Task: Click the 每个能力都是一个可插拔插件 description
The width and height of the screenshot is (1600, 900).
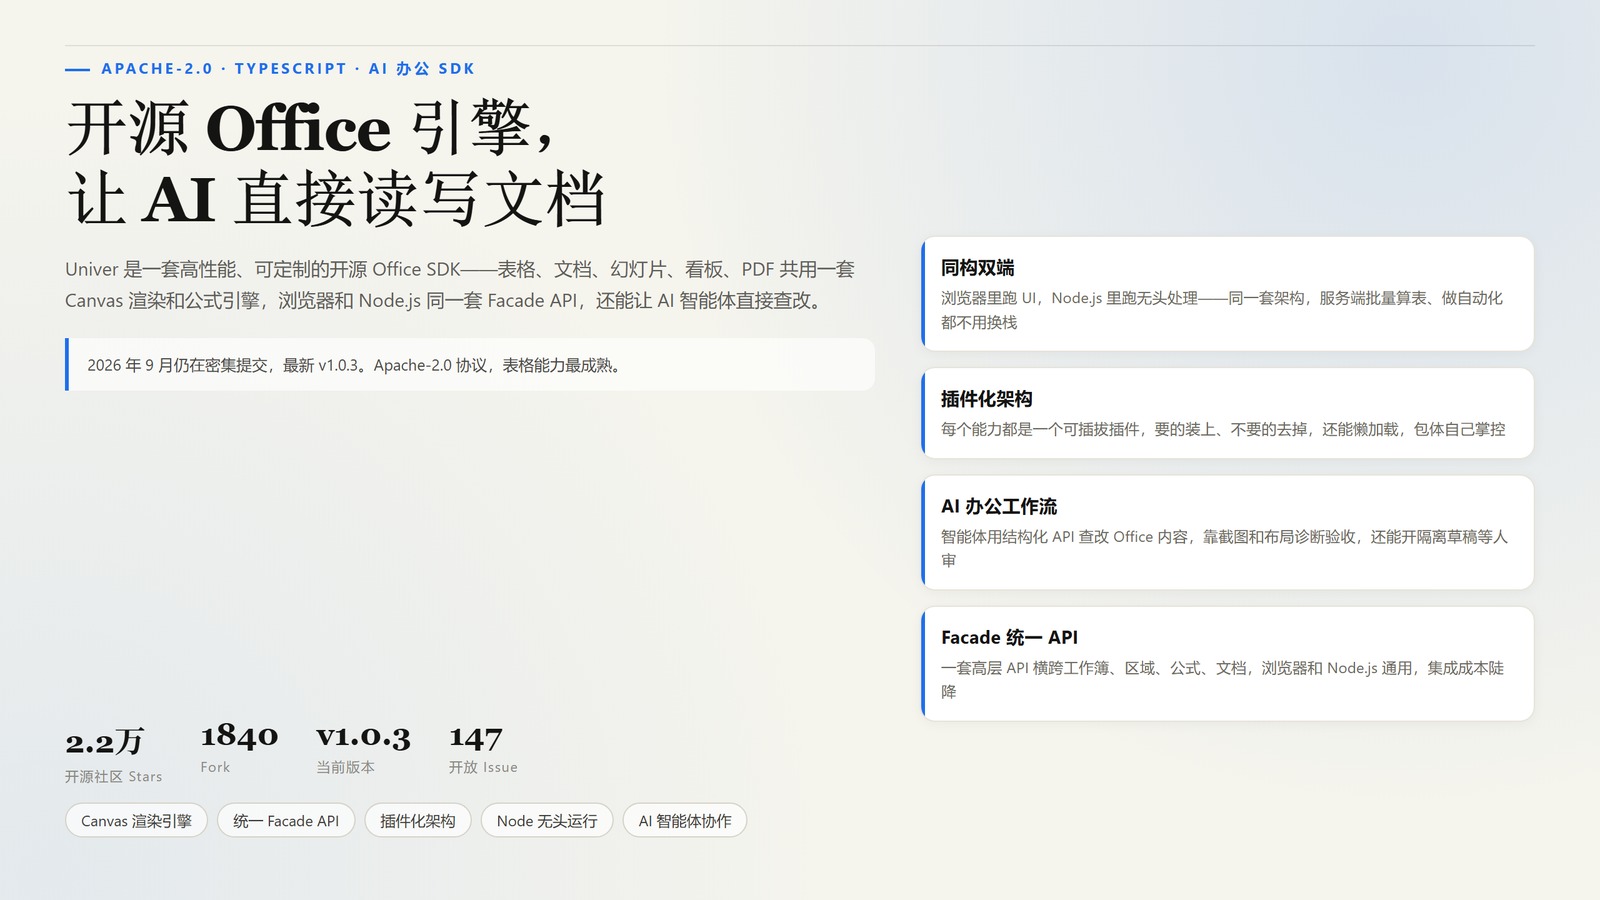Action: tap(1223, 429)
